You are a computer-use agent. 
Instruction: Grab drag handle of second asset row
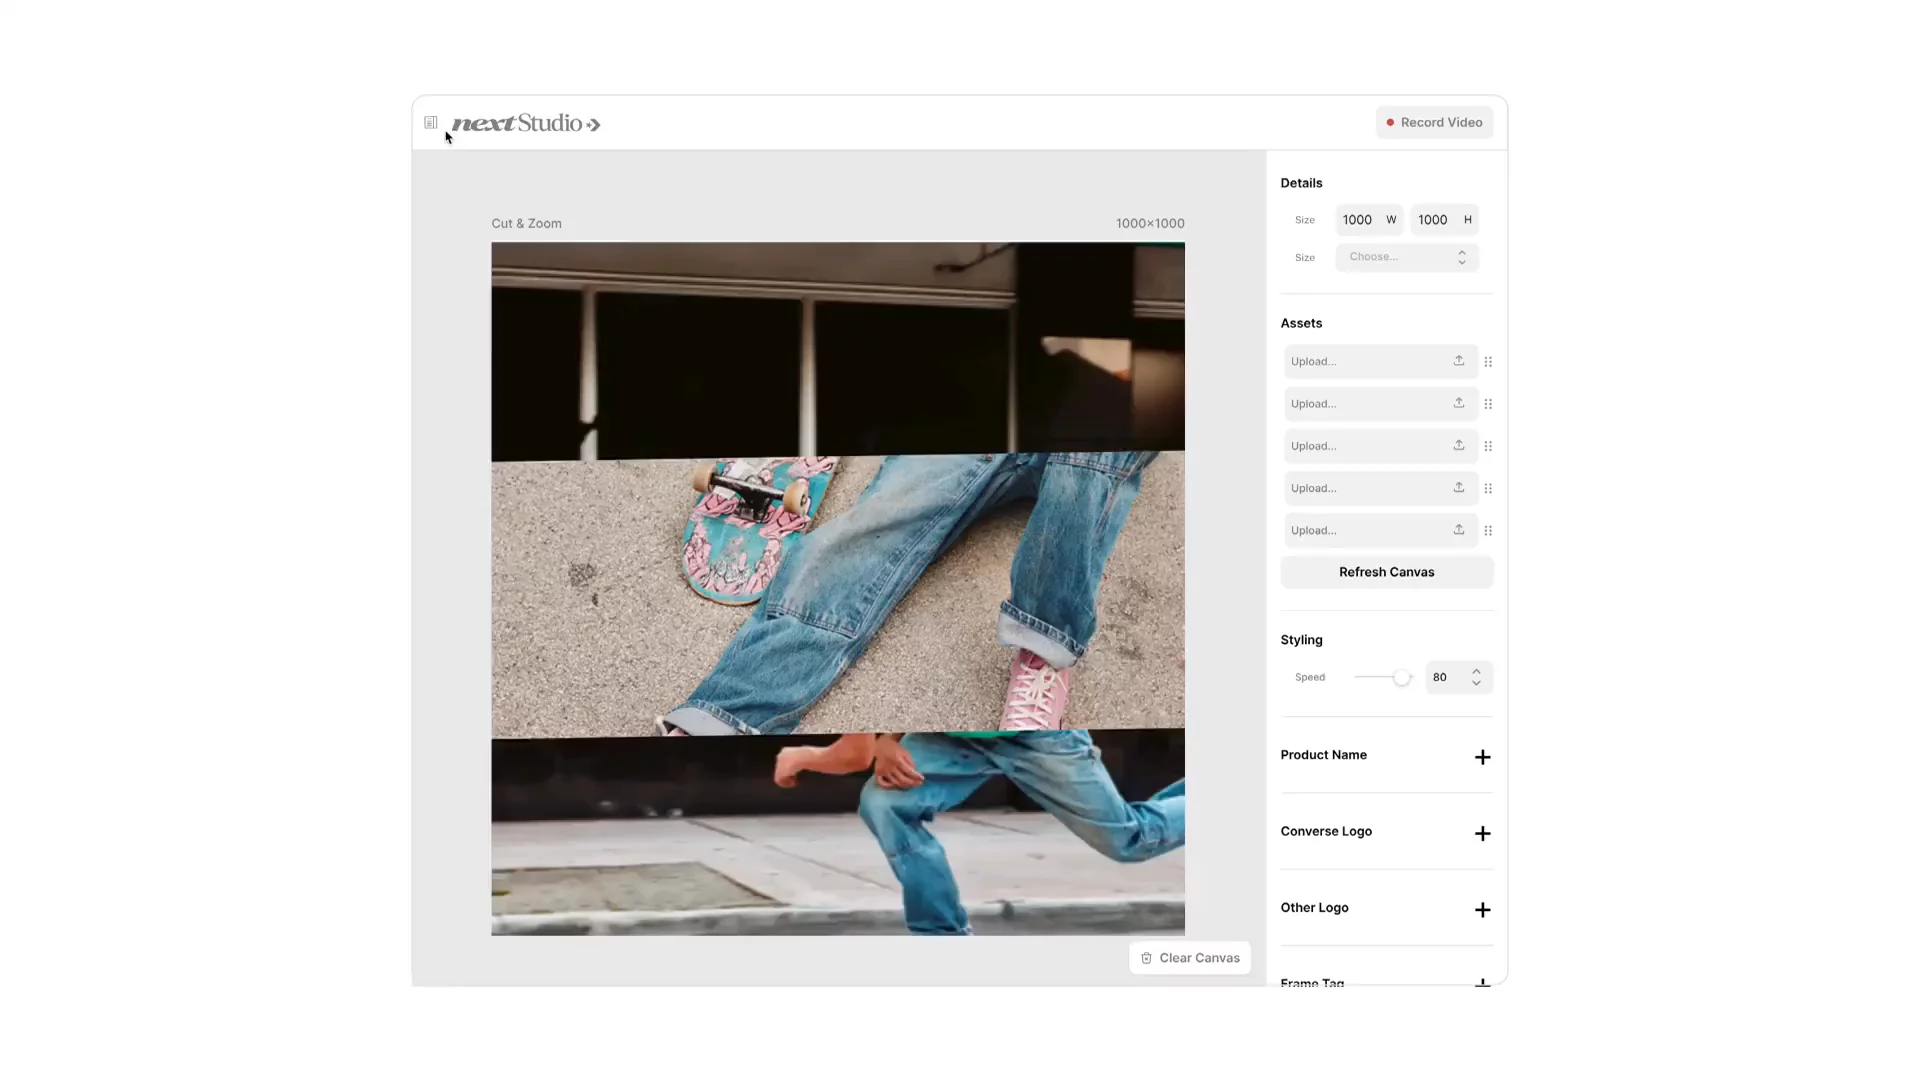click(x=1488, y=404)
